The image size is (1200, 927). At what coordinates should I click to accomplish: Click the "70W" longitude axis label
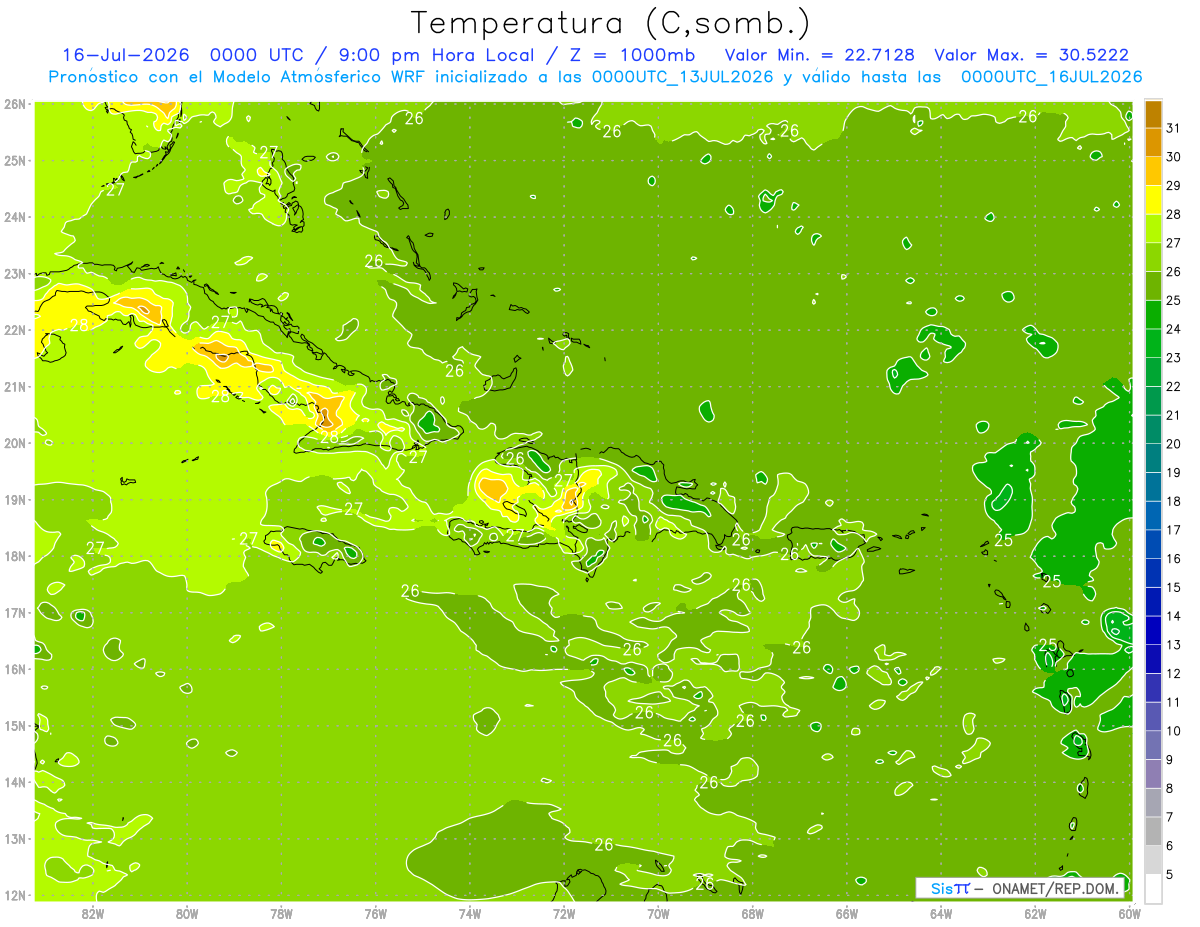(658, 913)
